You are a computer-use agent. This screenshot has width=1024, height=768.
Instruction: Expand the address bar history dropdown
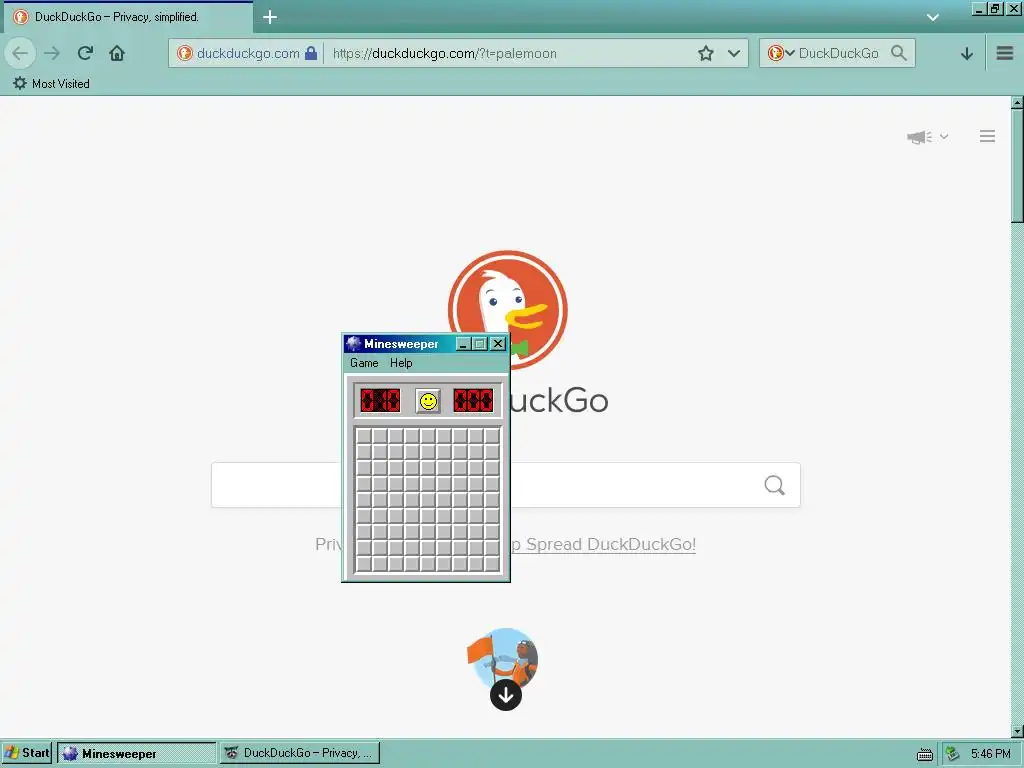(x=734, y=54)
